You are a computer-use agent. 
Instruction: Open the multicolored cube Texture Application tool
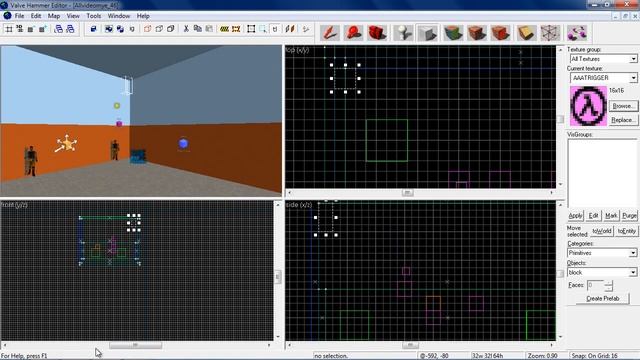[453, 33]
